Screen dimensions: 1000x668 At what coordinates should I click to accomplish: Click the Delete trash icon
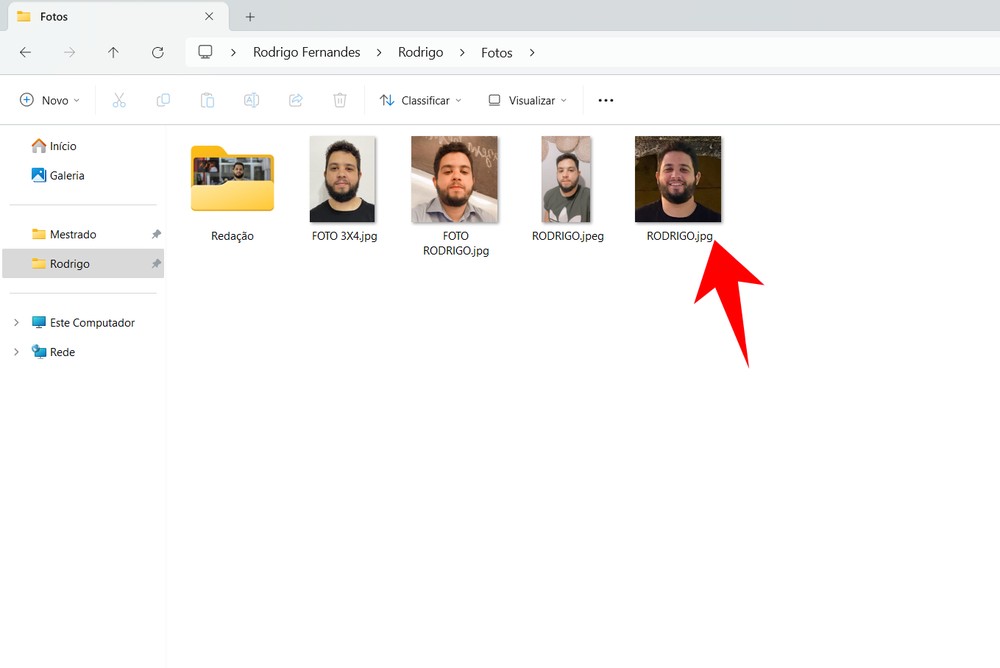tap(339, 100)
